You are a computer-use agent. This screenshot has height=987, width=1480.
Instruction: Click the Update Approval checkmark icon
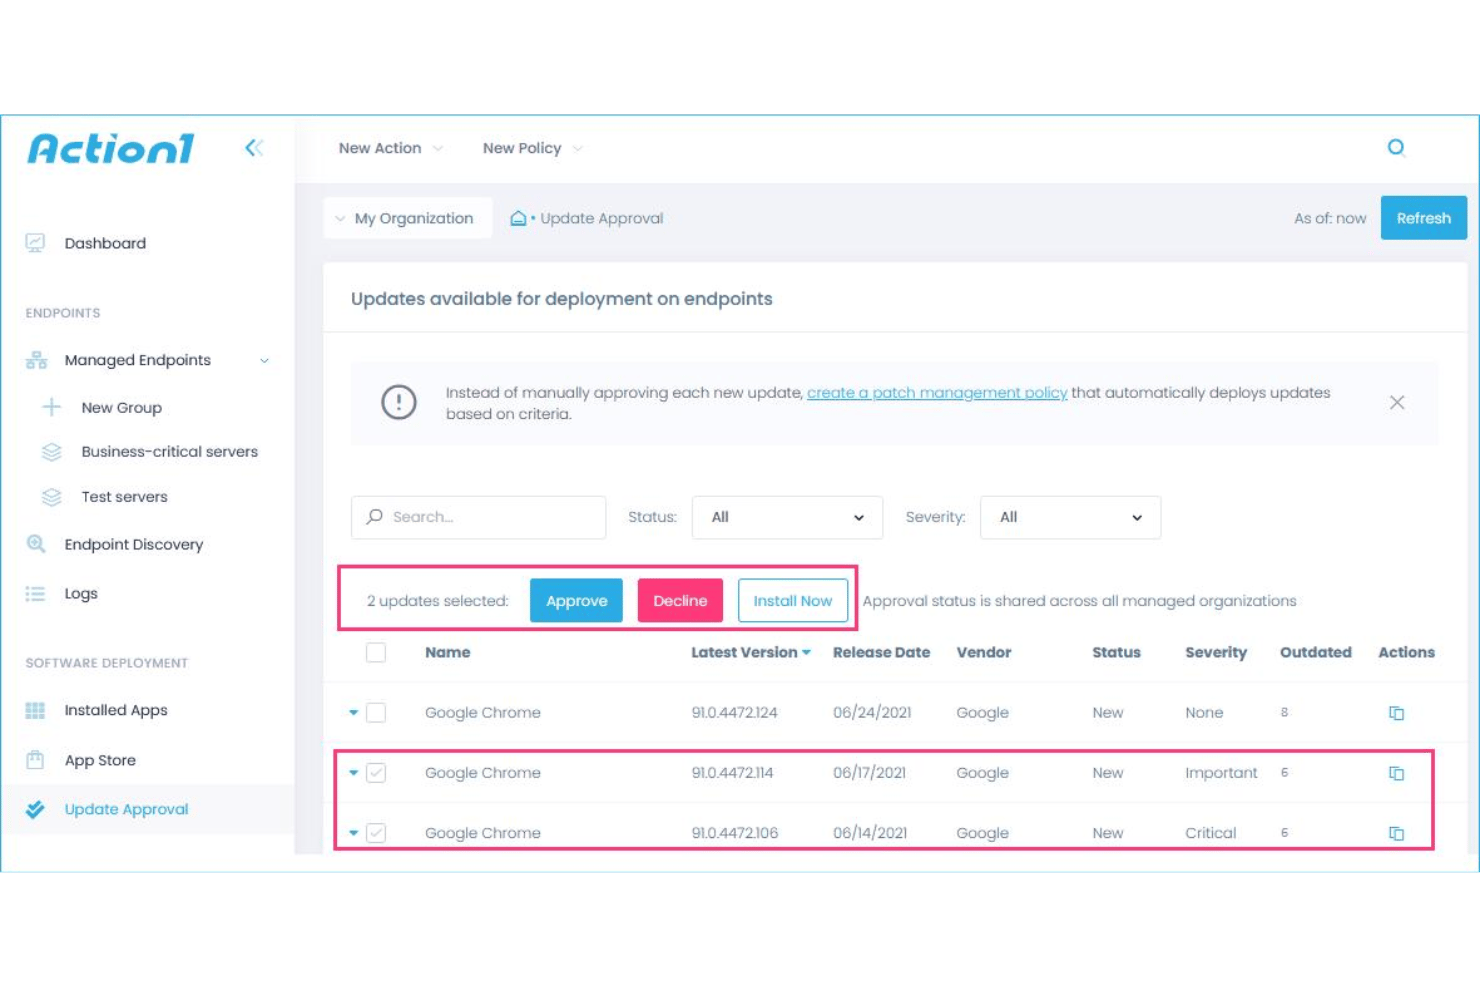[36, 809]
